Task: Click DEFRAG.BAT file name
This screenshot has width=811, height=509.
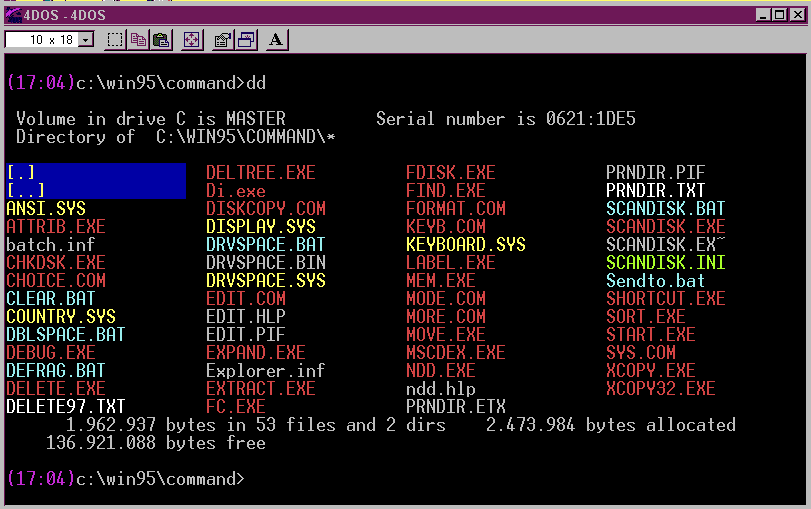Action: 56,370
